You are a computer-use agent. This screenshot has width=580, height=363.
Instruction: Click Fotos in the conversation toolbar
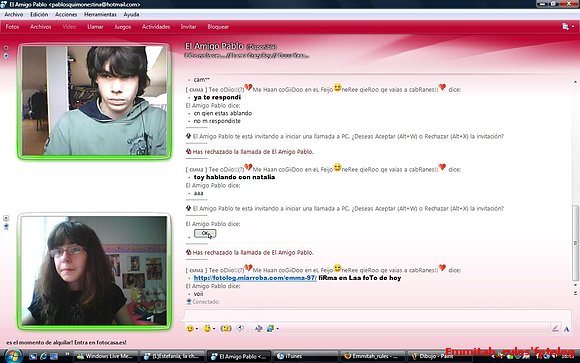point(12,27)
